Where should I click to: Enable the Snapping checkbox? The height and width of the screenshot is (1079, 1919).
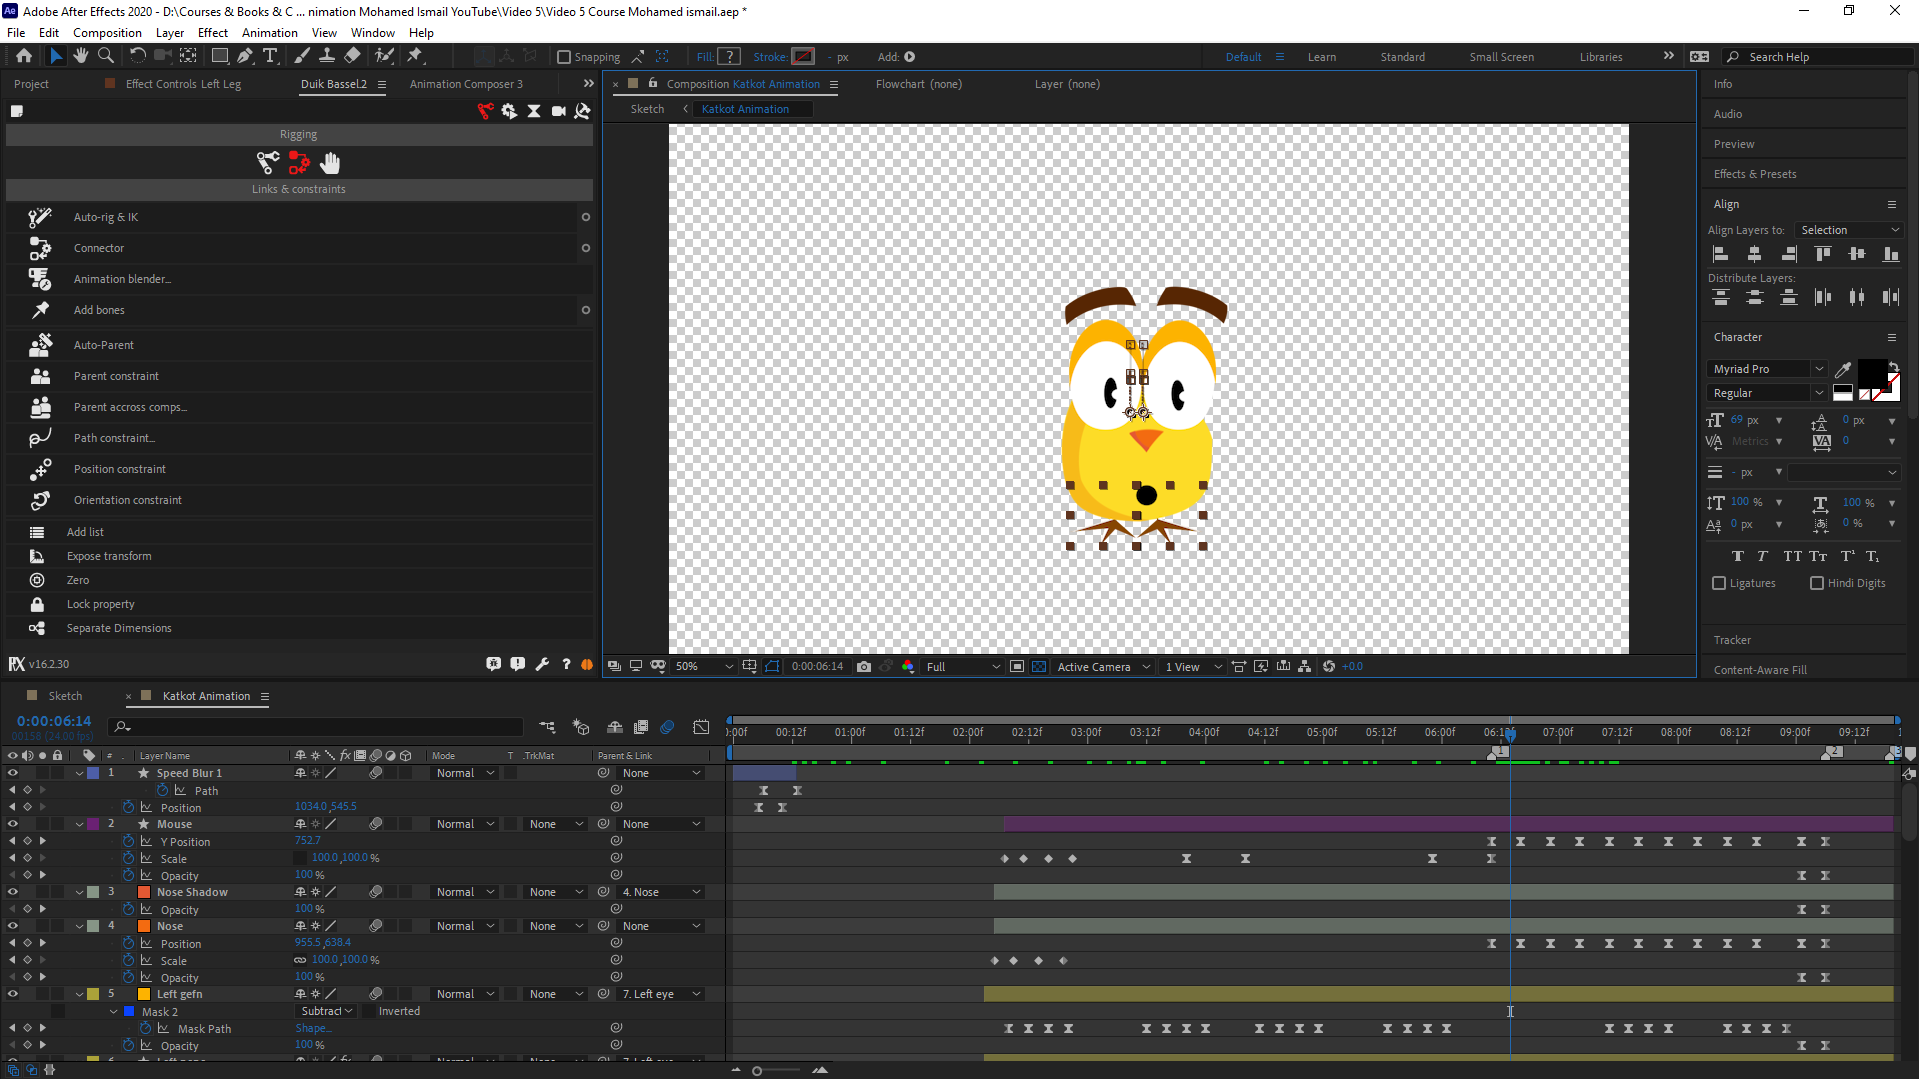[564, 57]
